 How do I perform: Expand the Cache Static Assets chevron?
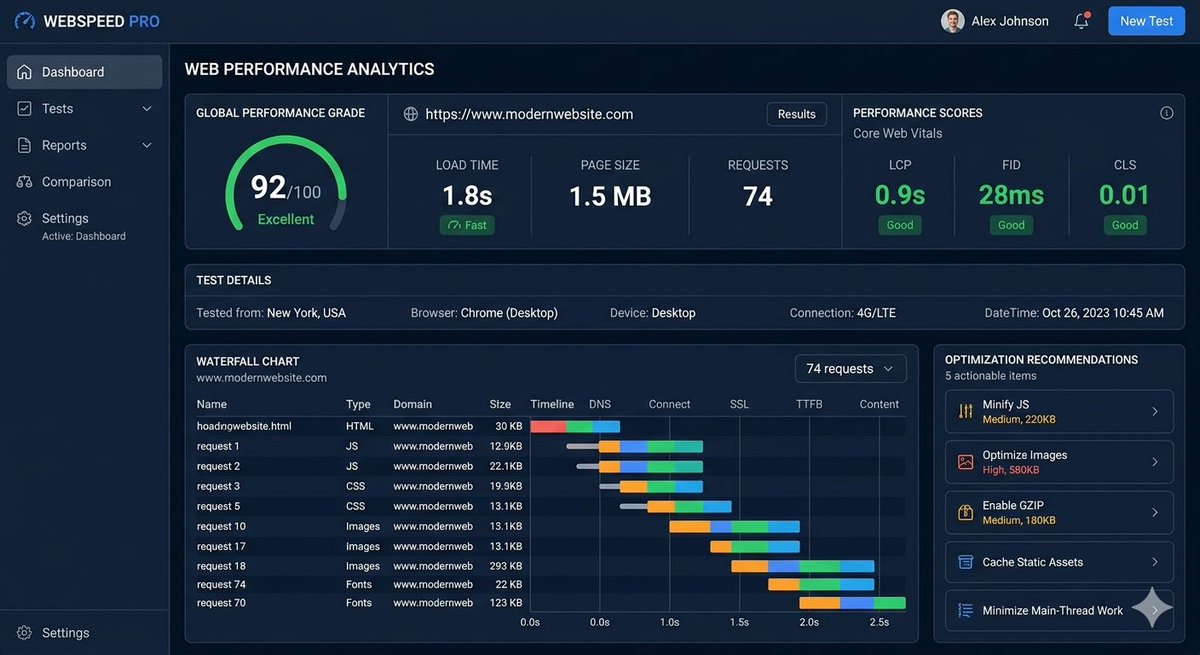pos(1155,562)
